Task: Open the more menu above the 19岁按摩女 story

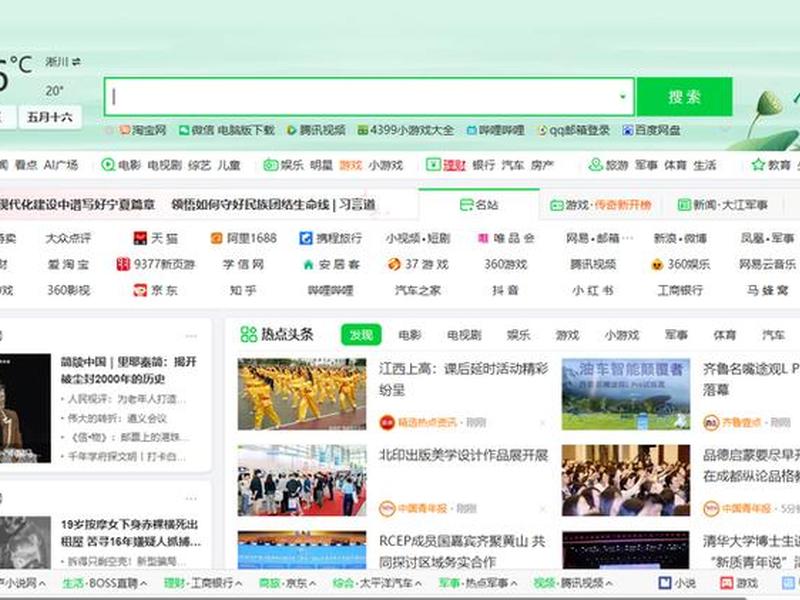Action: pos(191,498)
